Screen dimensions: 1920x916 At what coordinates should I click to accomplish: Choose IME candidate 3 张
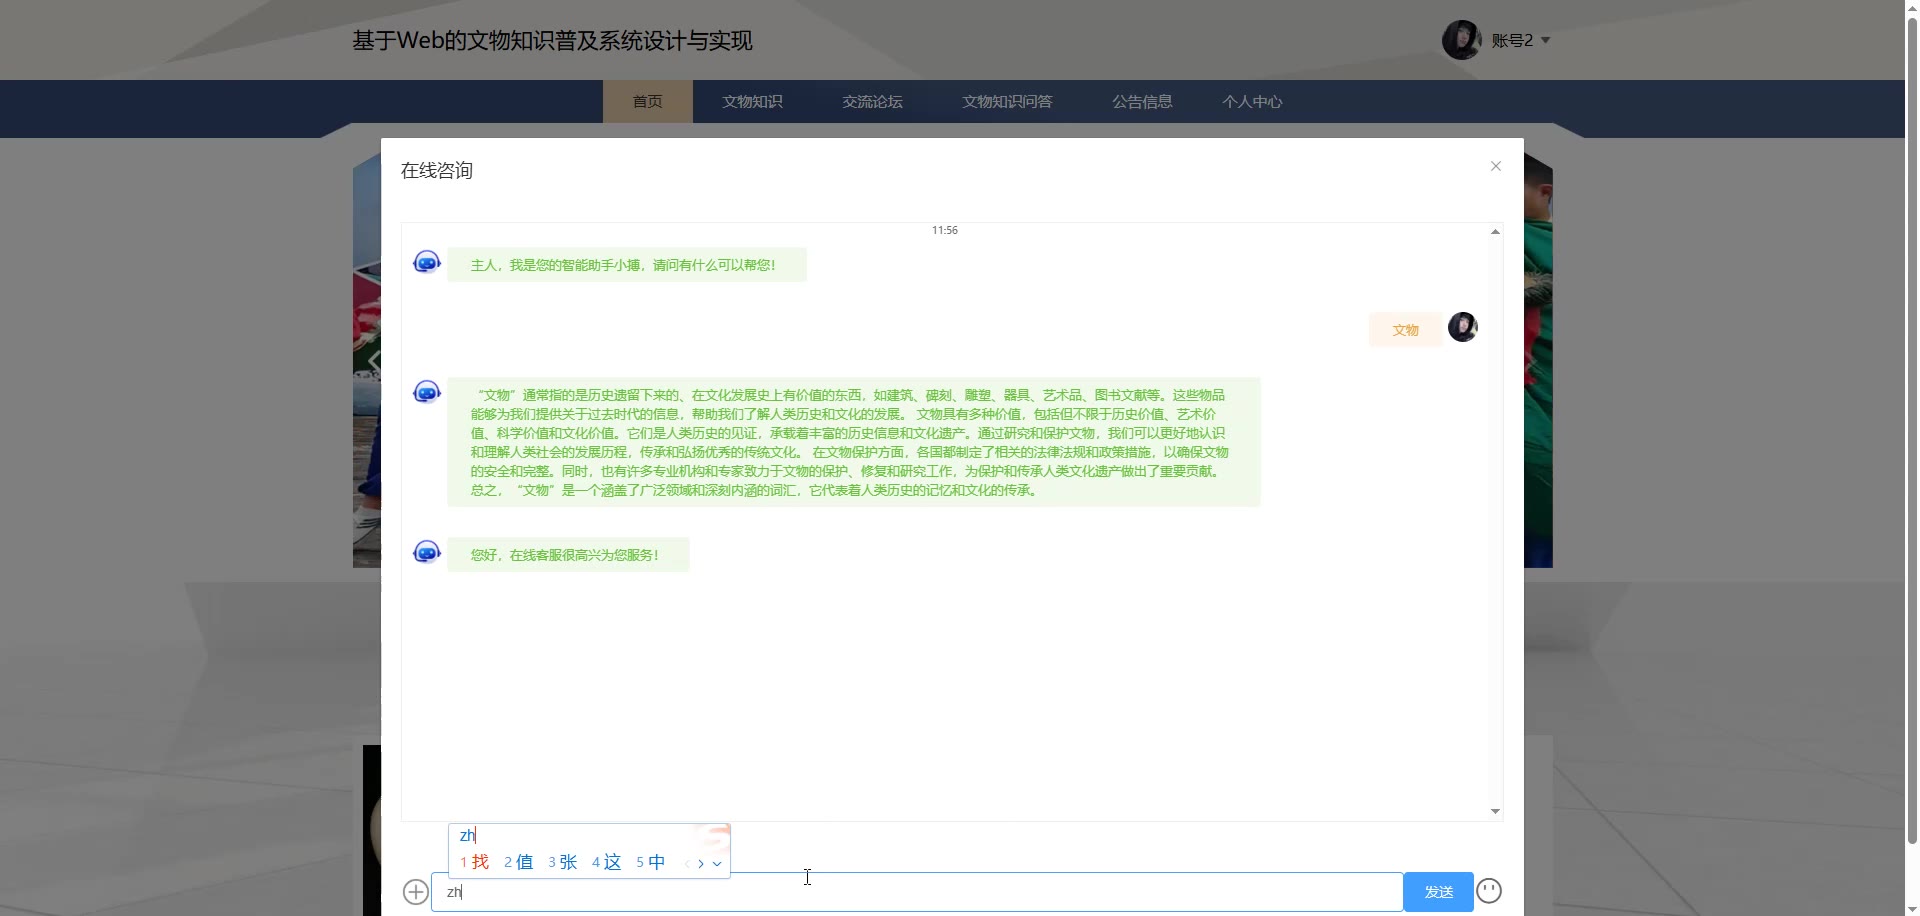[562, 862]
